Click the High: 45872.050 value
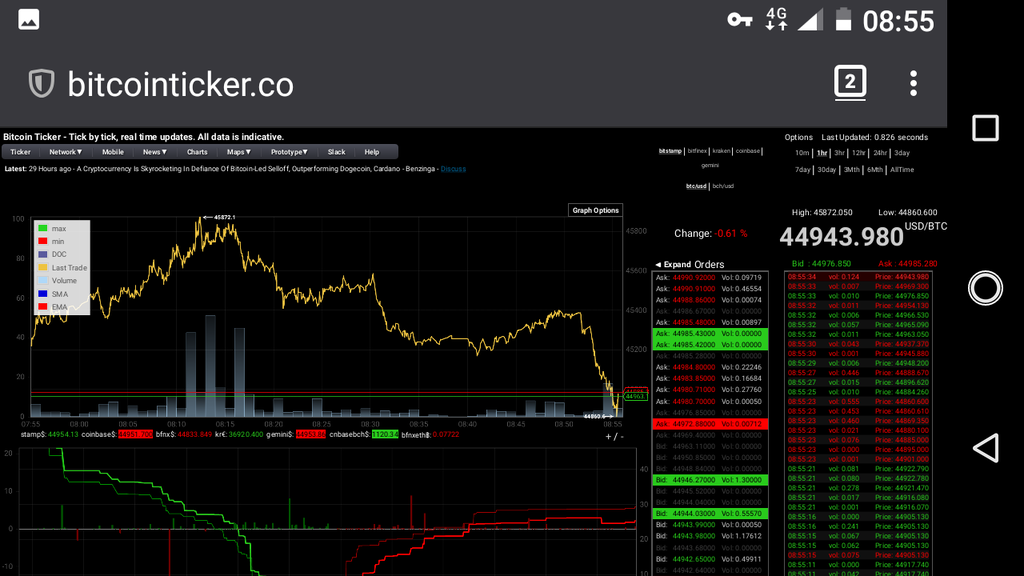This screenshot has width=1024, height=576. [822, 212]
